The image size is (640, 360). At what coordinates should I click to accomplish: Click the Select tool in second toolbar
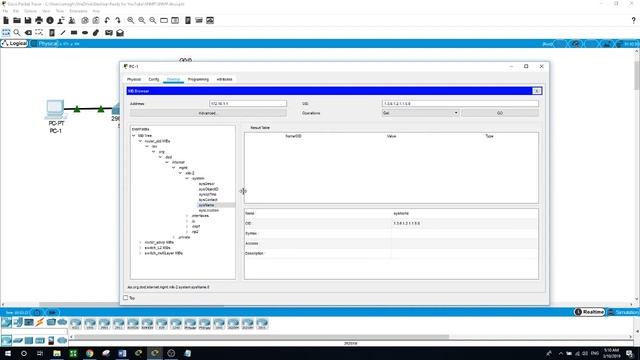(6, 33)
